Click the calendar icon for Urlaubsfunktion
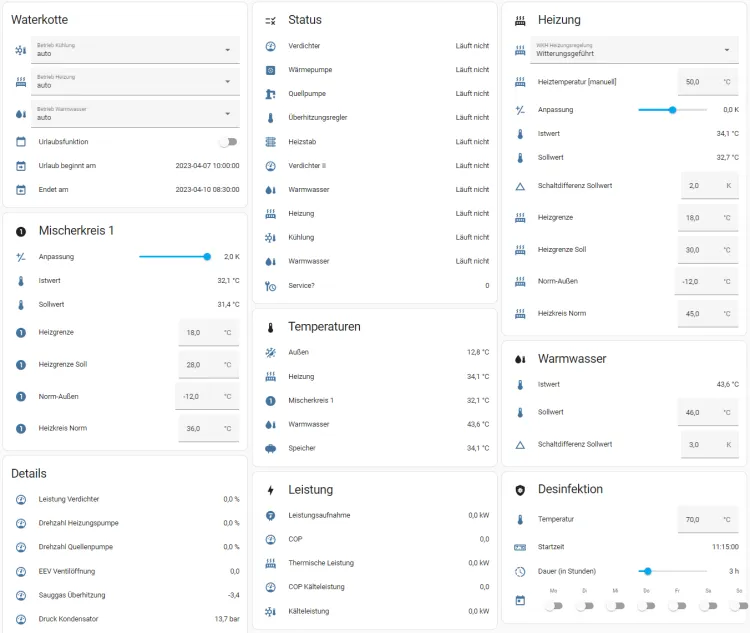 (21, 142)
